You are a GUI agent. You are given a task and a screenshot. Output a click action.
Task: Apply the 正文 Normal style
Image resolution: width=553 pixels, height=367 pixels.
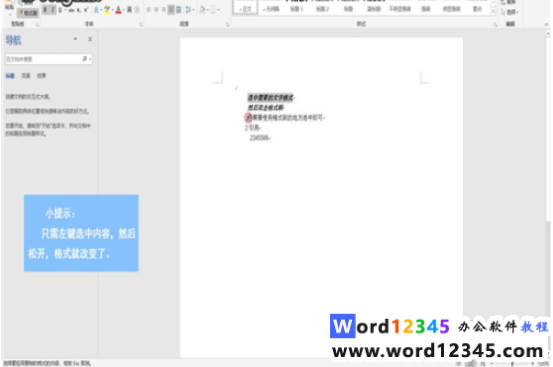point(245,7)
